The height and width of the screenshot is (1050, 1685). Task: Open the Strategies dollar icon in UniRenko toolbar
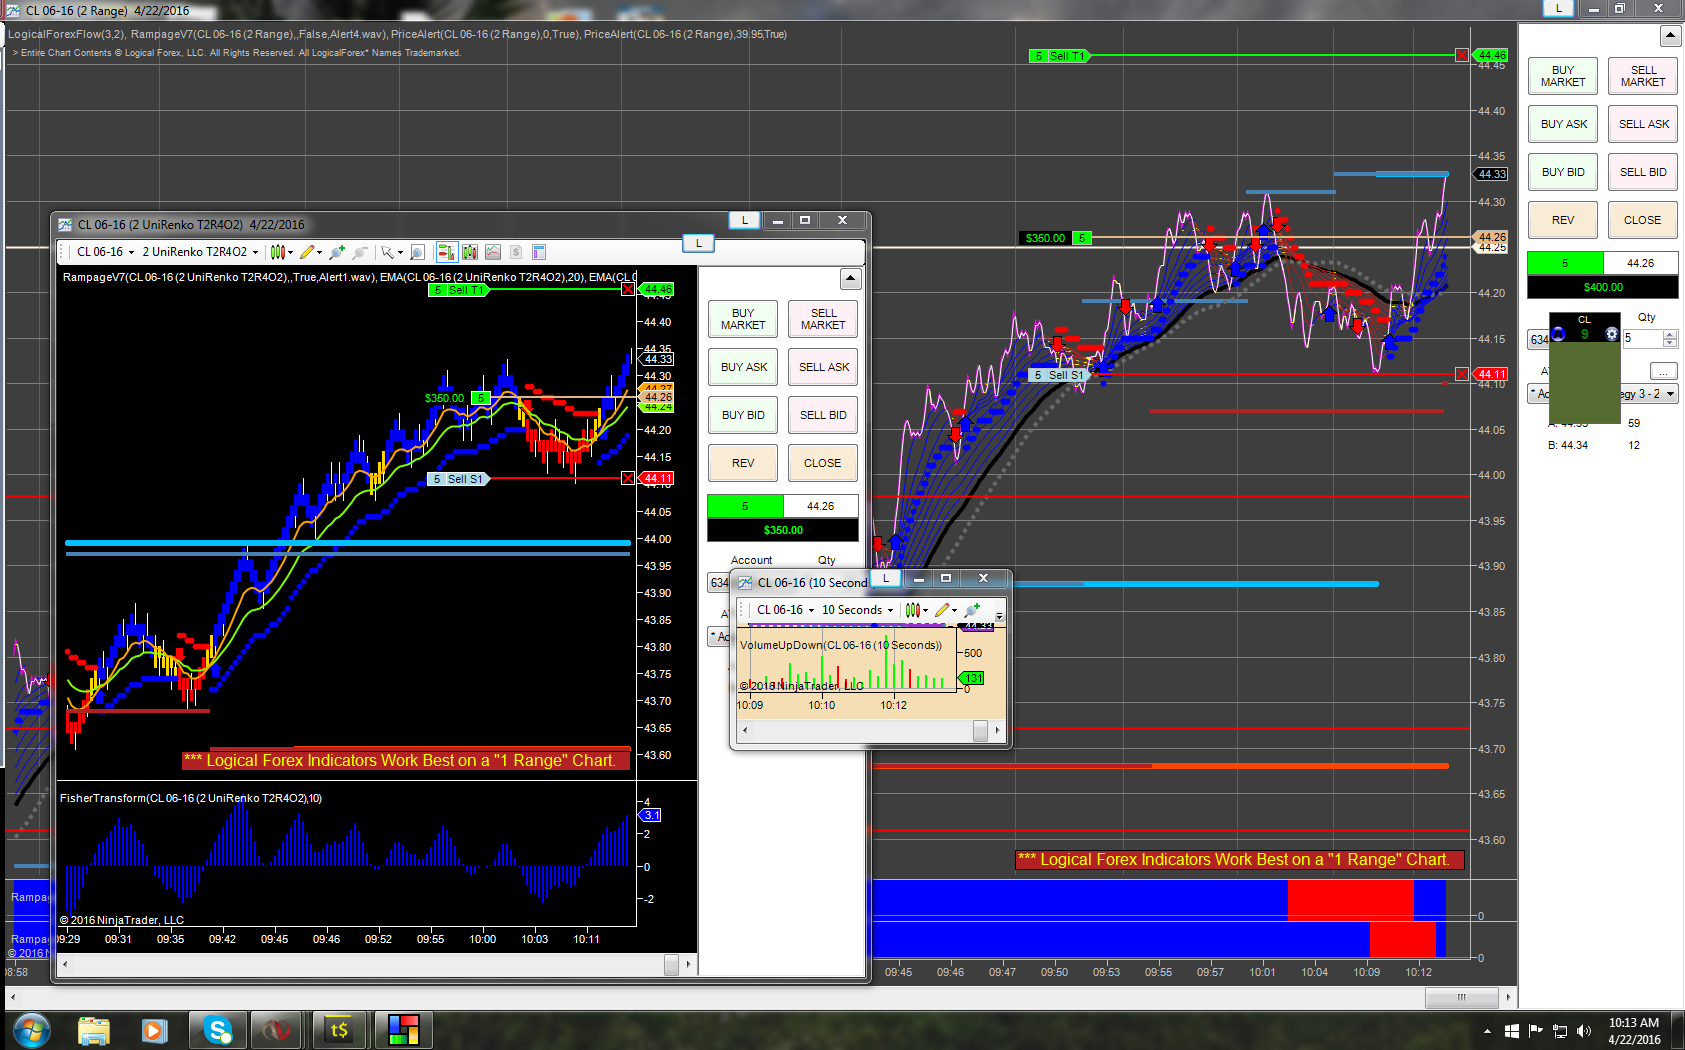point(516,252)
